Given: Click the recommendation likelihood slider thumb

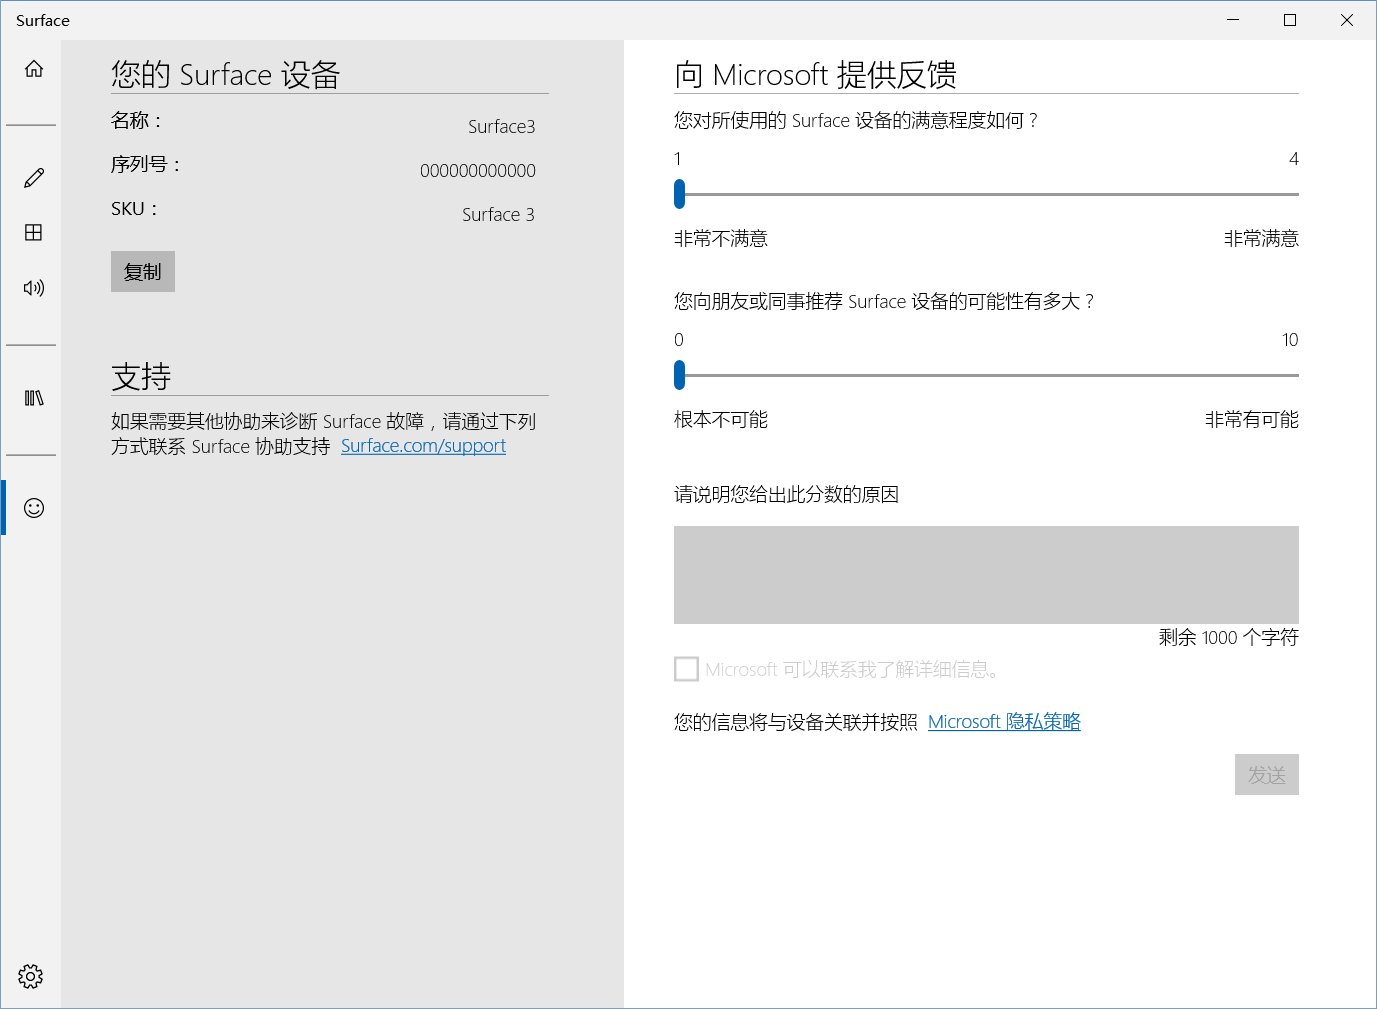Looking at the screenshot, I should pos(680,375).
